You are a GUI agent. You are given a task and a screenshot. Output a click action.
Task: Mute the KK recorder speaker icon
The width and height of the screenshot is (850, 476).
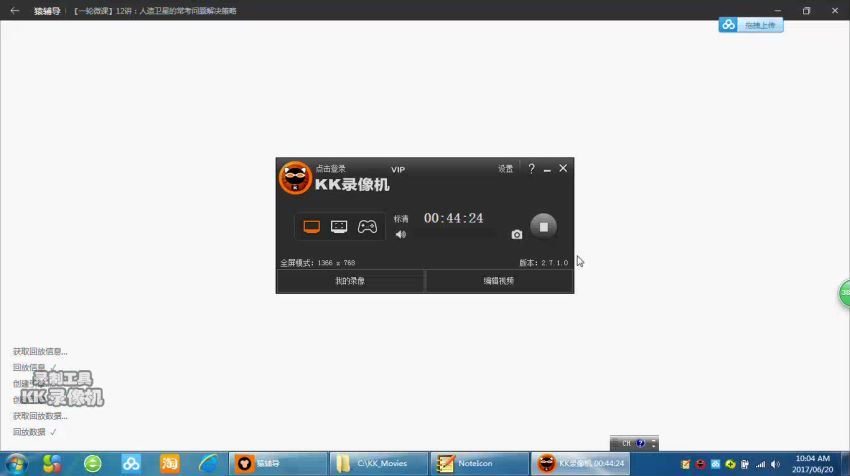[x=401, y=235]
